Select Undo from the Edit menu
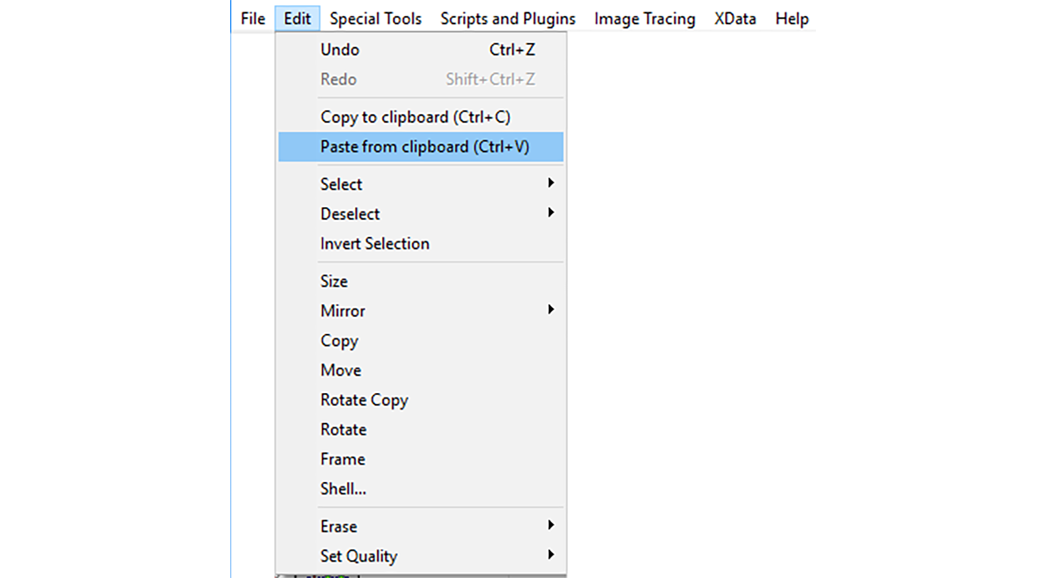The height and width of the screenshot is (578, 1050). point(339,49)
